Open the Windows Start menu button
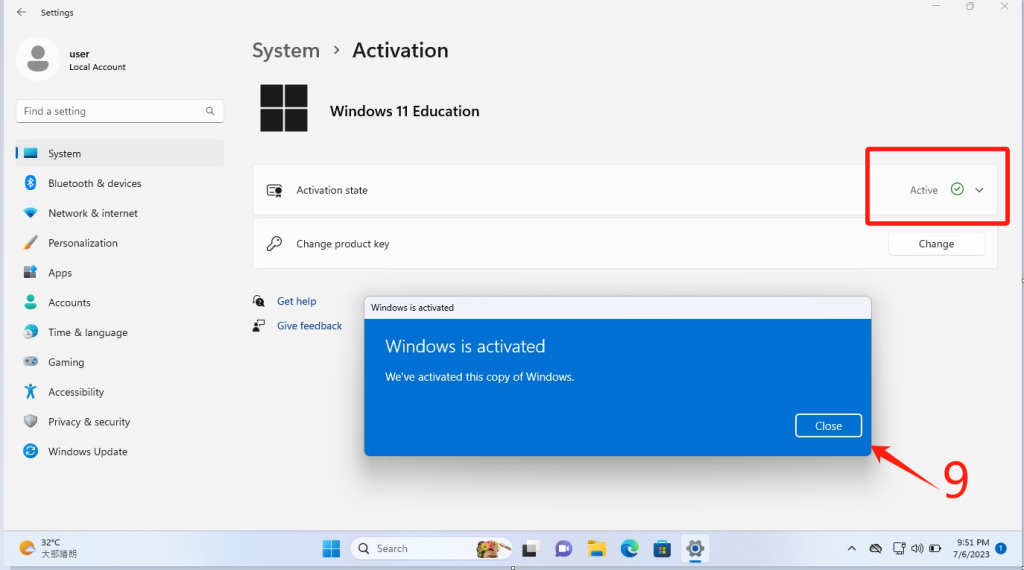Viewport: 1024px width, 570px height. pos(331,549)
